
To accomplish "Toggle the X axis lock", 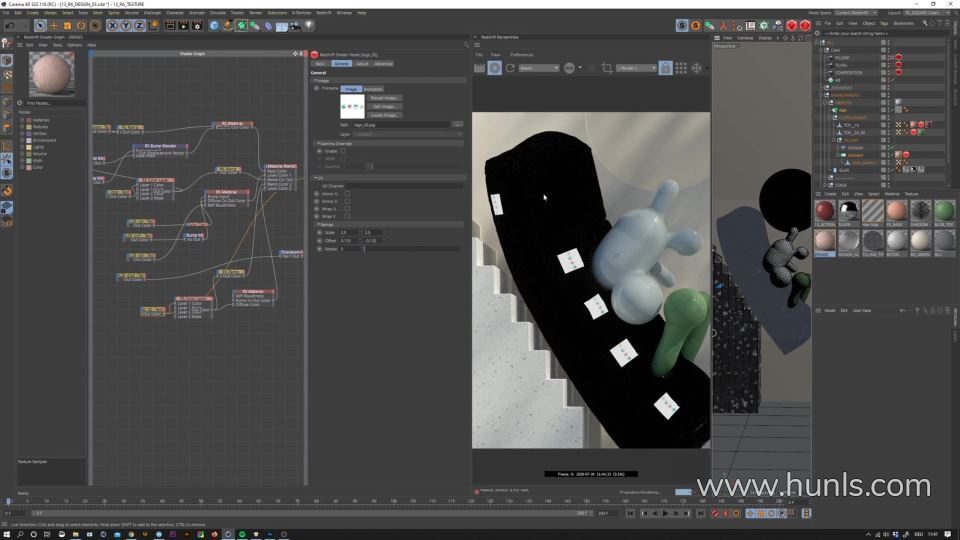I will [x=112, y=26].
